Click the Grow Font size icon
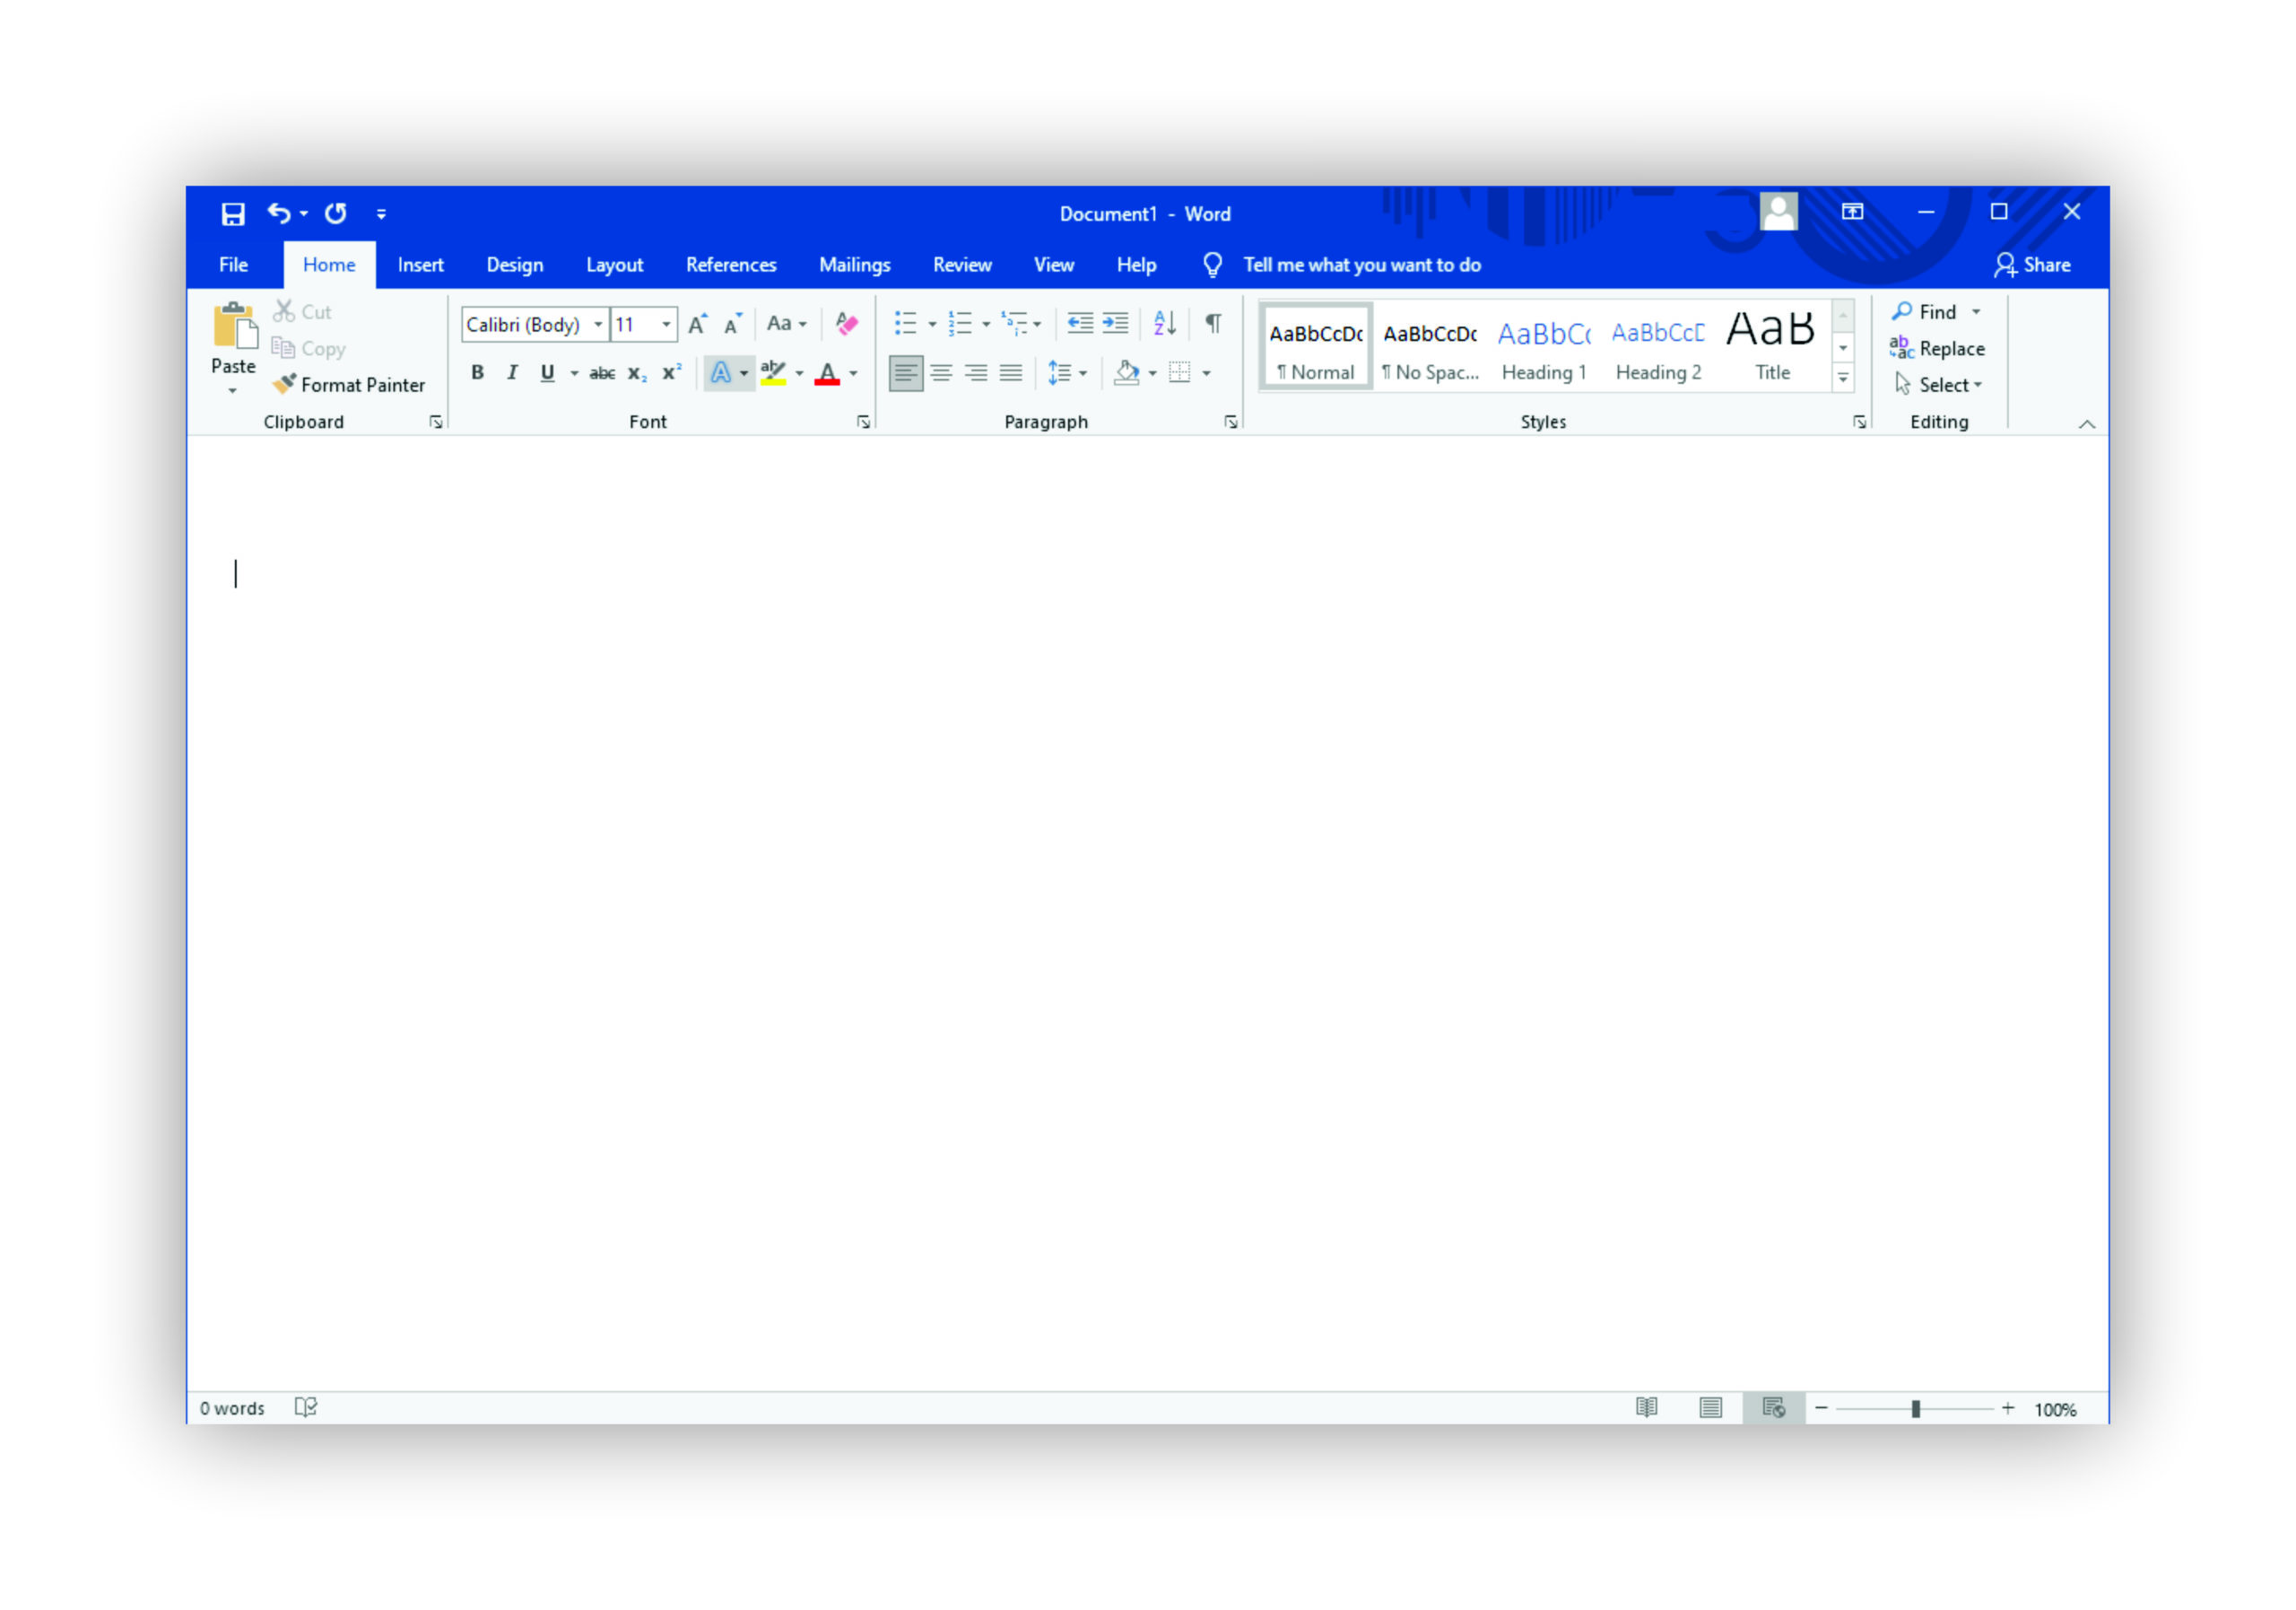 coord(698,323)
